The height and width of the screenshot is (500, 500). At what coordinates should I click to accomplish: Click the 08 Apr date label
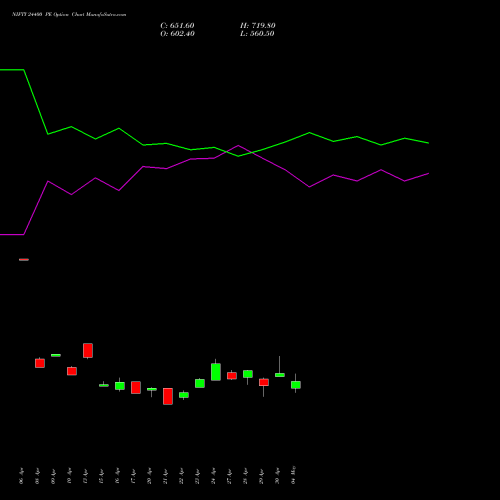[37, 476]
